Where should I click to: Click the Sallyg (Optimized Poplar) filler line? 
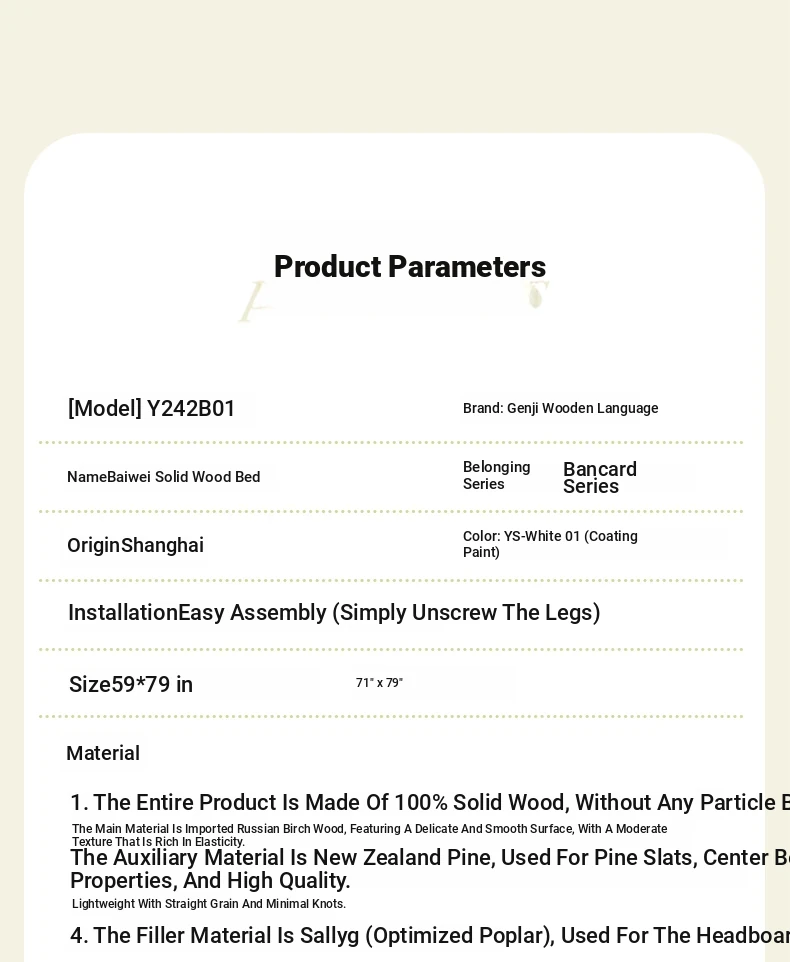430,935
